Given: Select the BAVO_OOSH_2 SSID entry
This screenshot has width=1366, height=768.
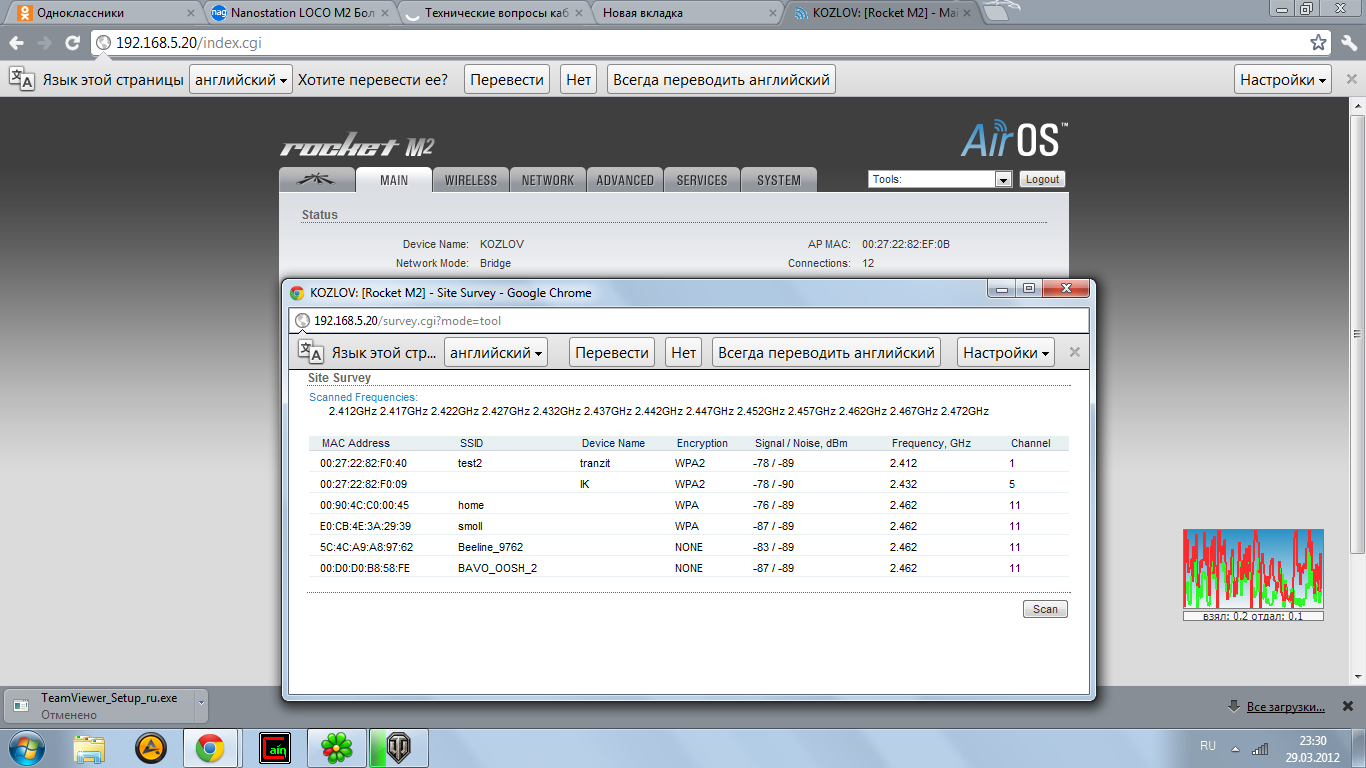Looking at the screenshot, I should click(497, 568).
